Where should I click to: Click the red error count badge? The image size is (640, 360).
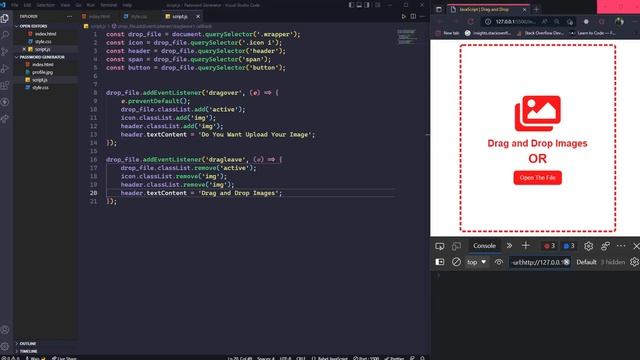tap(549, 246)
